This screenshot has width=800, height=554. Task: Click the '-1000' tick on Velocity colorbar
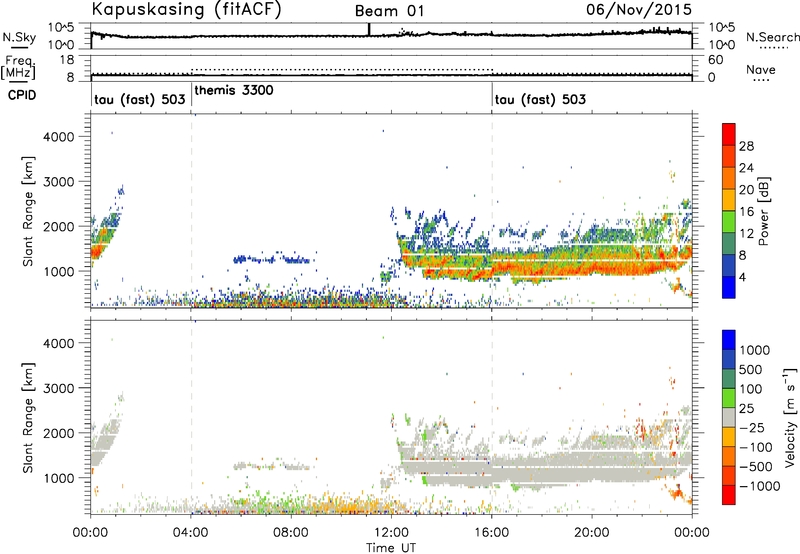coord(760,486)
